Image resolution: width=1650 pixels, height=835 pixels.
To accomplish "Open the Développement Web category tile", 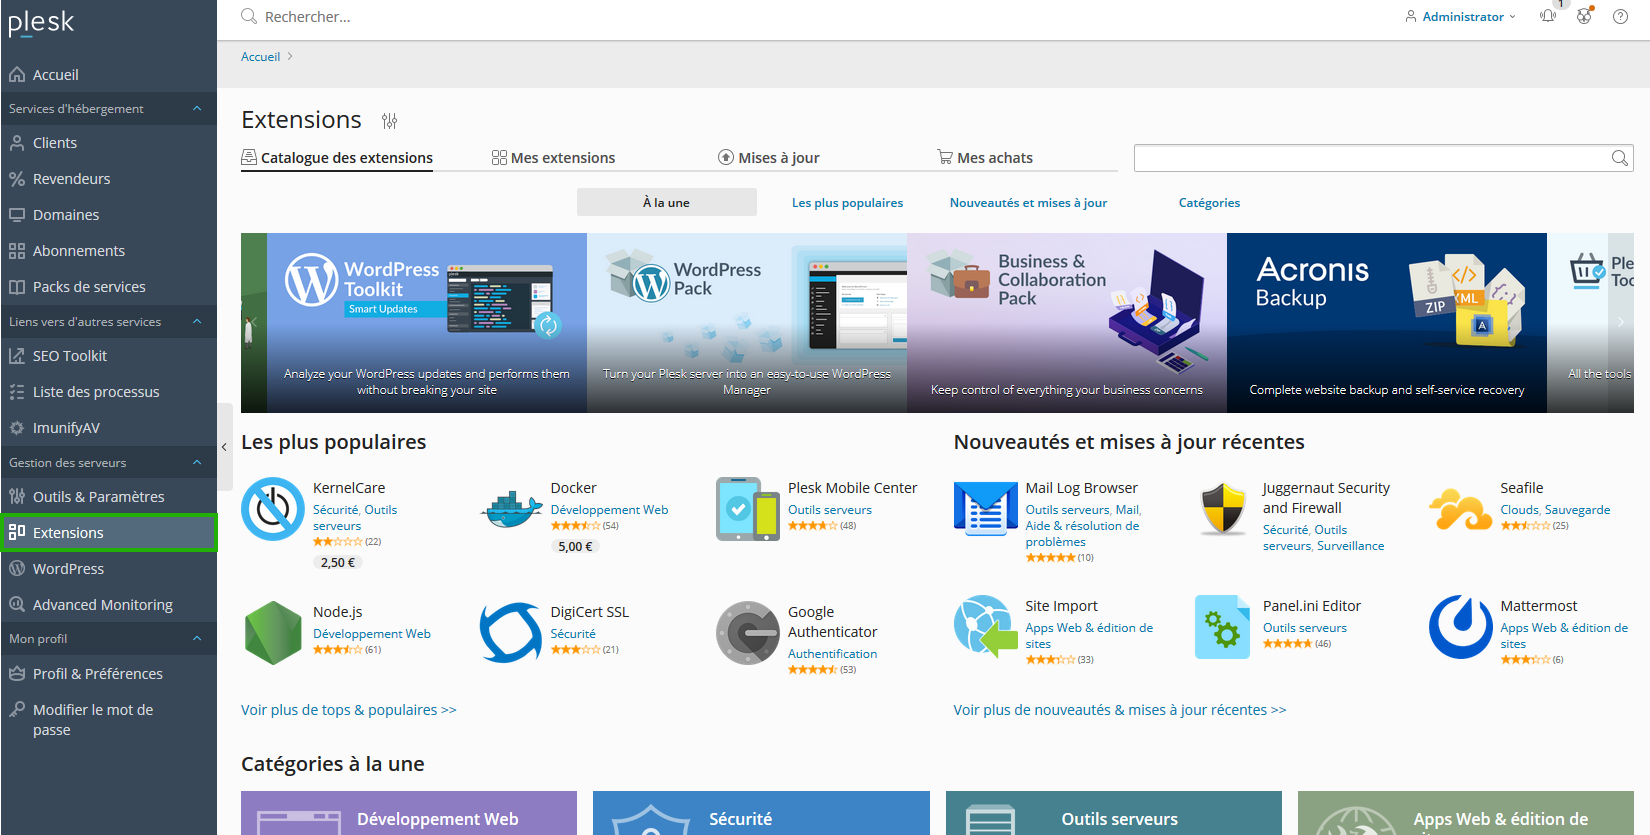I will [x=409, y=813].
